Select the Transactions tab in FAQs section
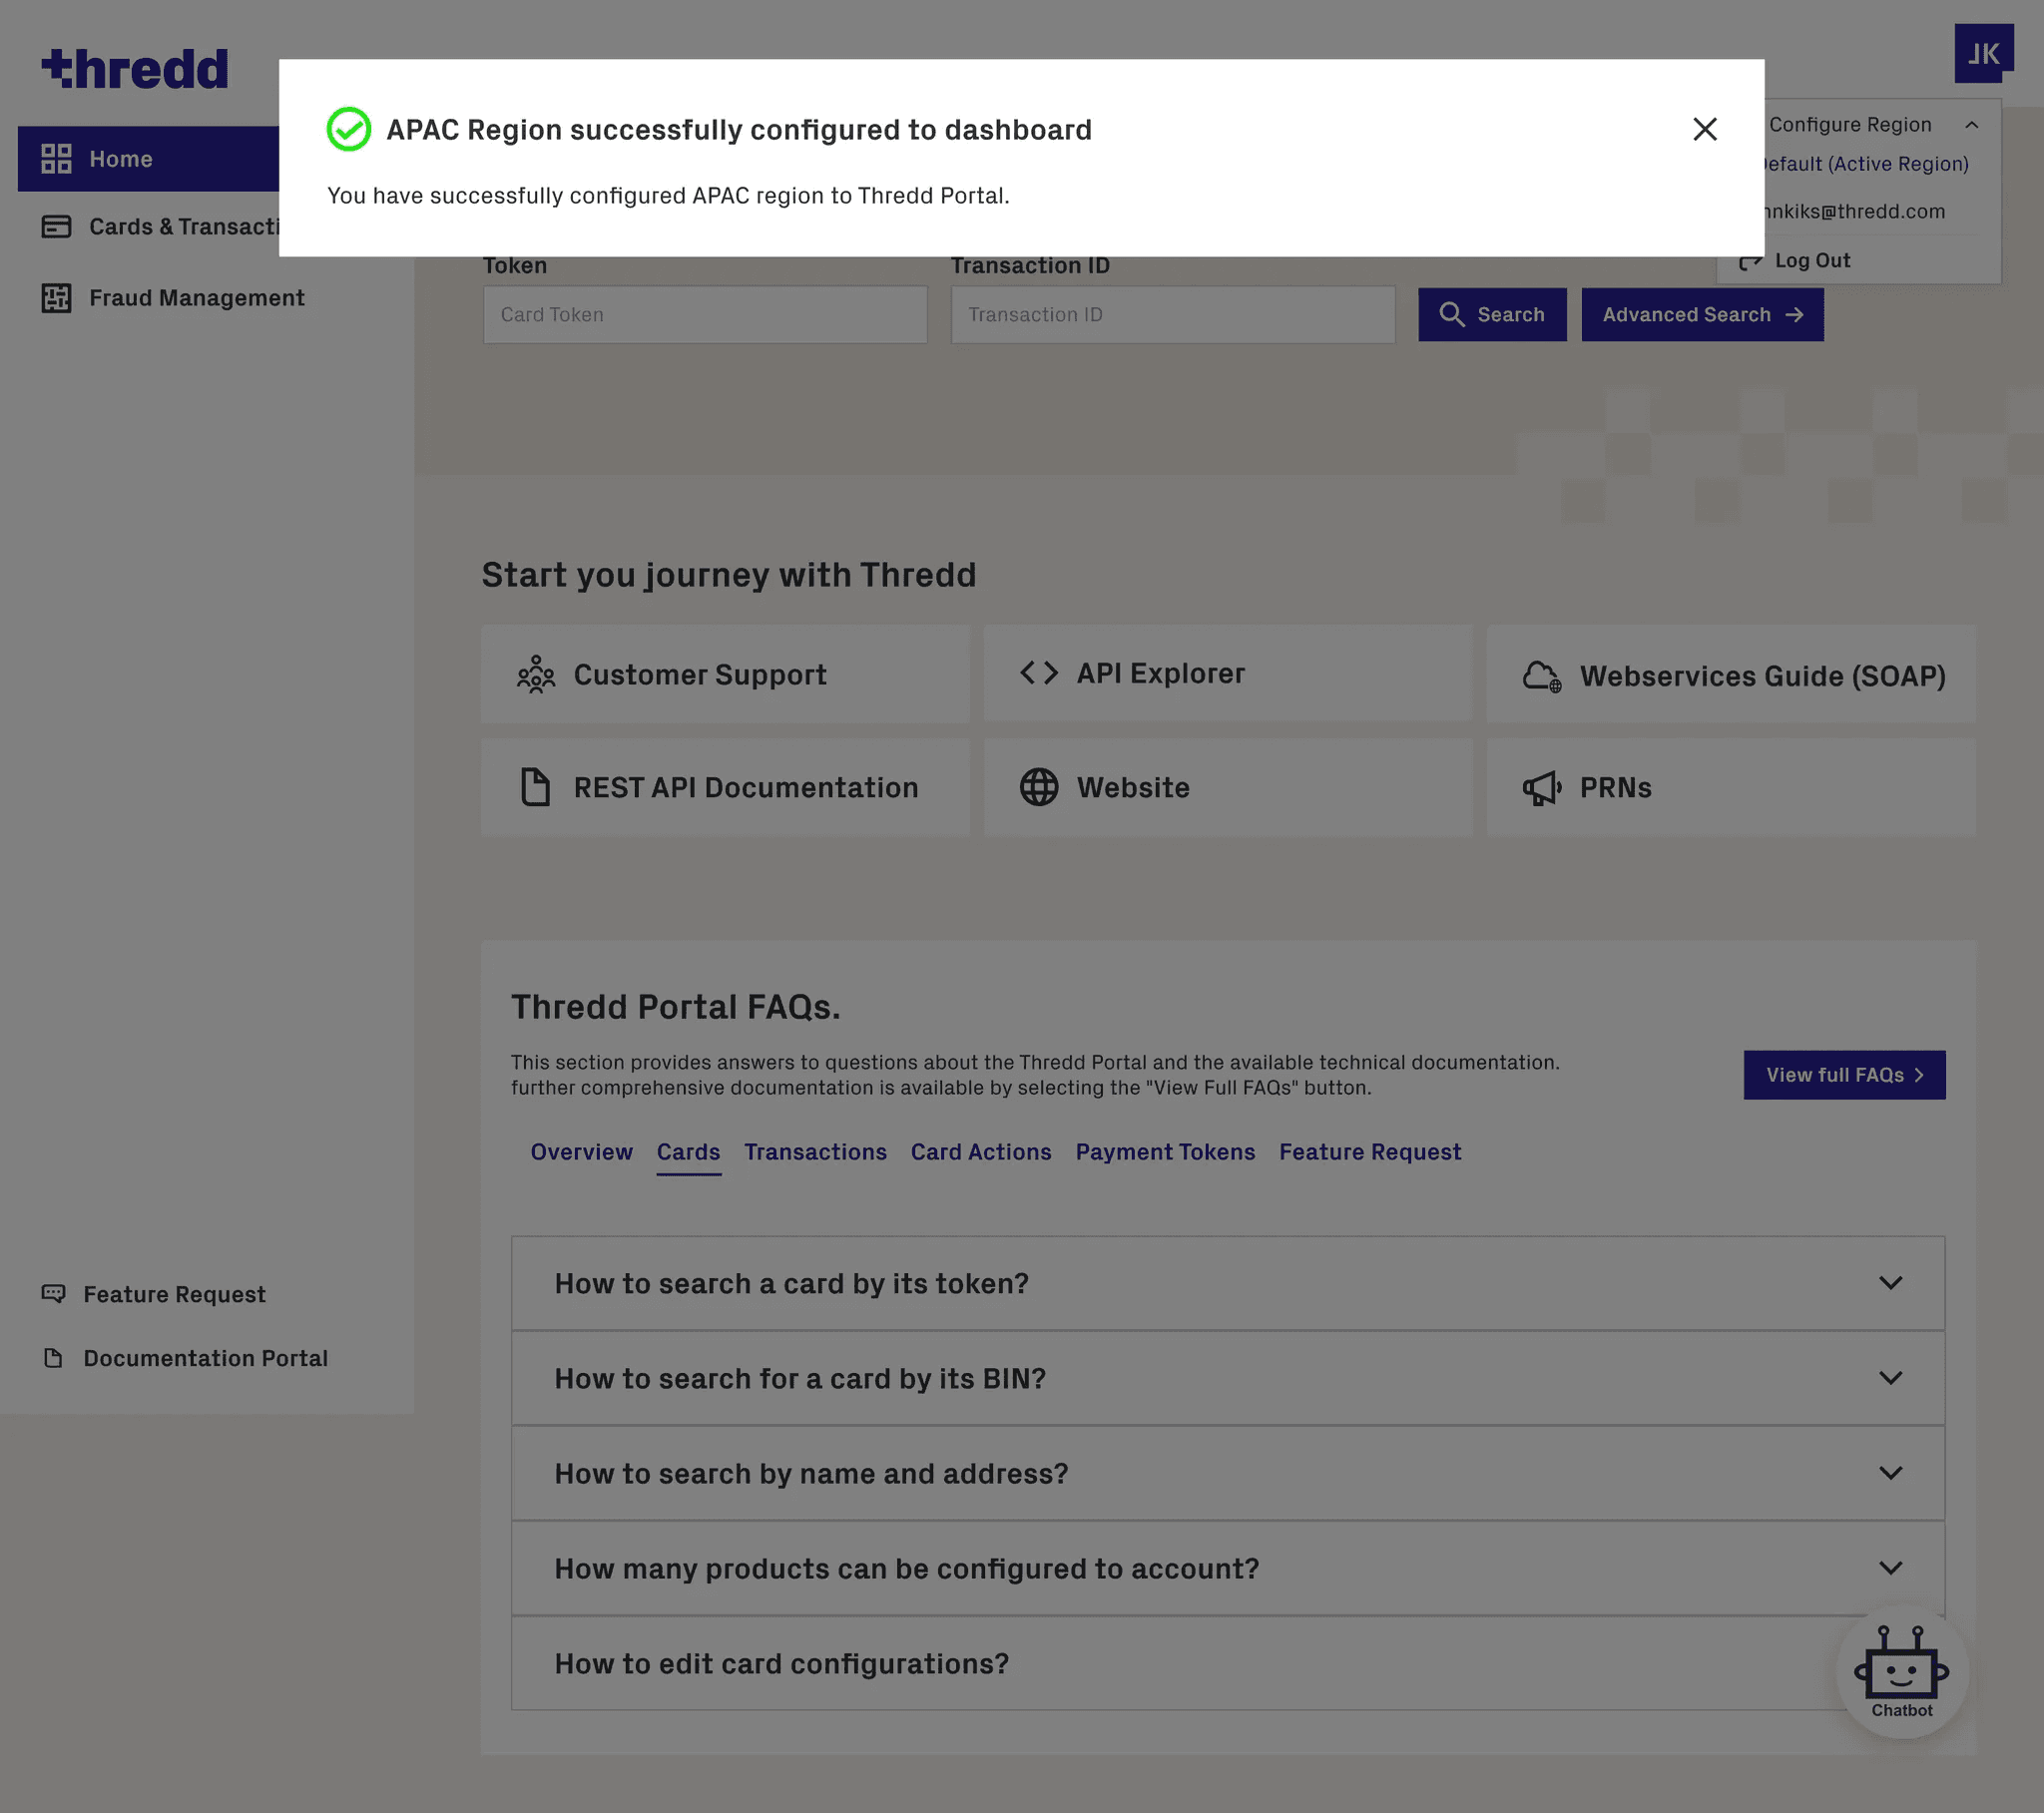This screenshot has width=2044, height=1813. click(x=815, y=1151)
